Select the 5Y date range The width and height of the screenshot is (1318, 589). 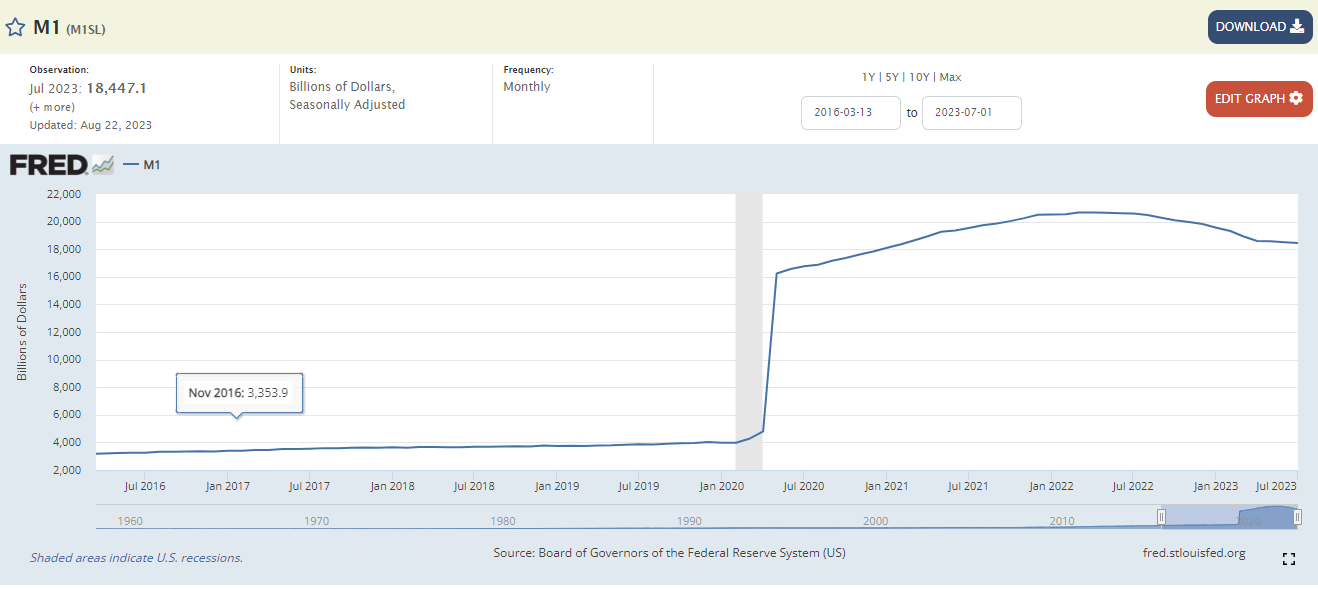click(x=892, y=77)
